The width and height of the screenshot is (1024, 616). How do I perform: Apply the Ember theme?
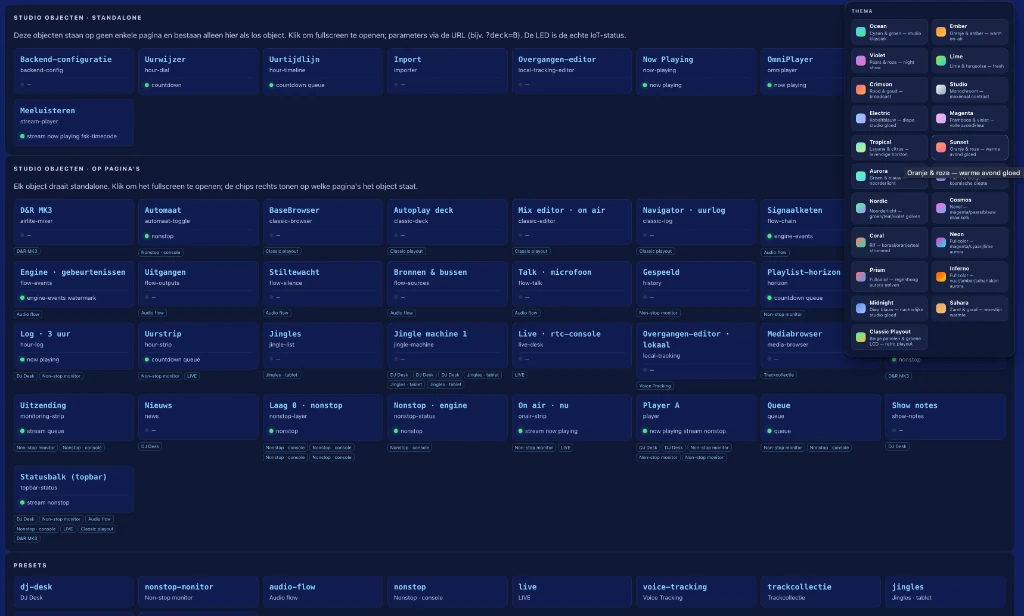click(970, 31)
